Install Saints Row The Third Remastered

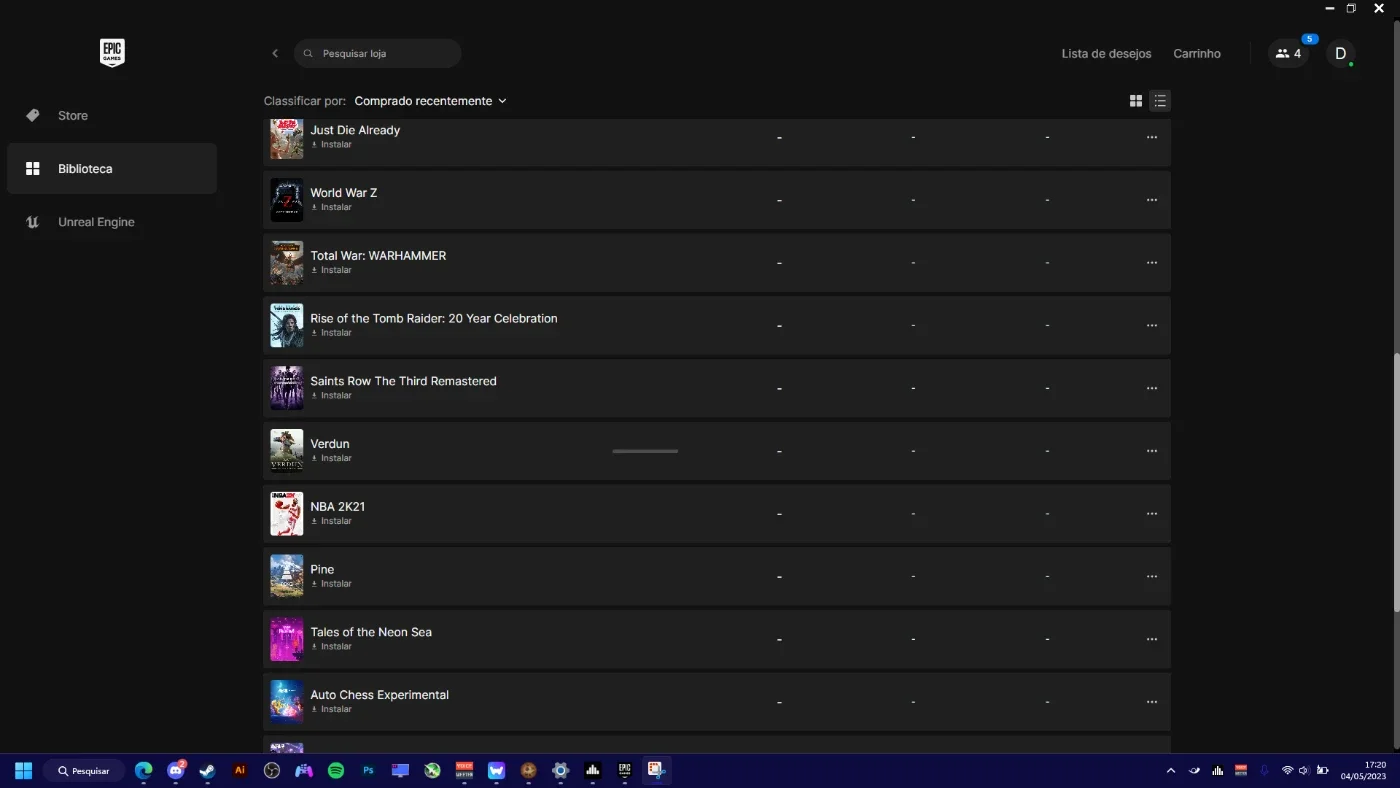coord(331,396)
